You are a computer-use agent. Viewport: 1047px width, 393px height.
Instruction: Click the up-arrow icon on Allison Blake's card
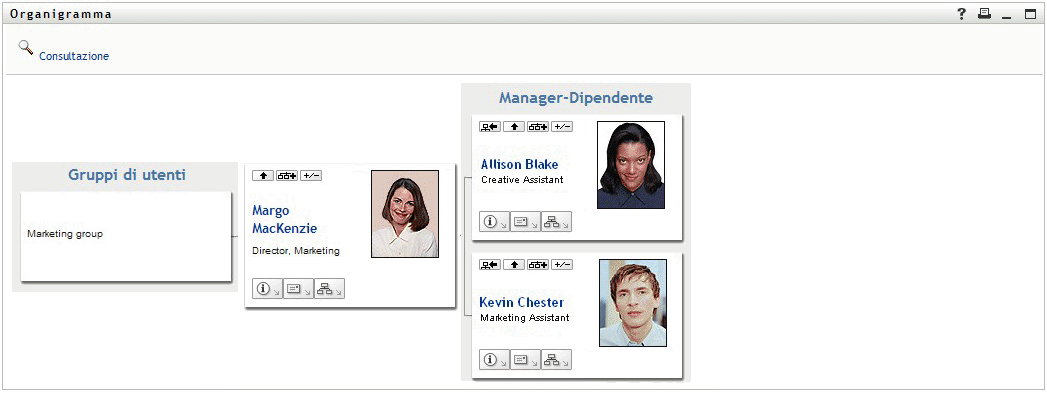click(x=514, y=127)
